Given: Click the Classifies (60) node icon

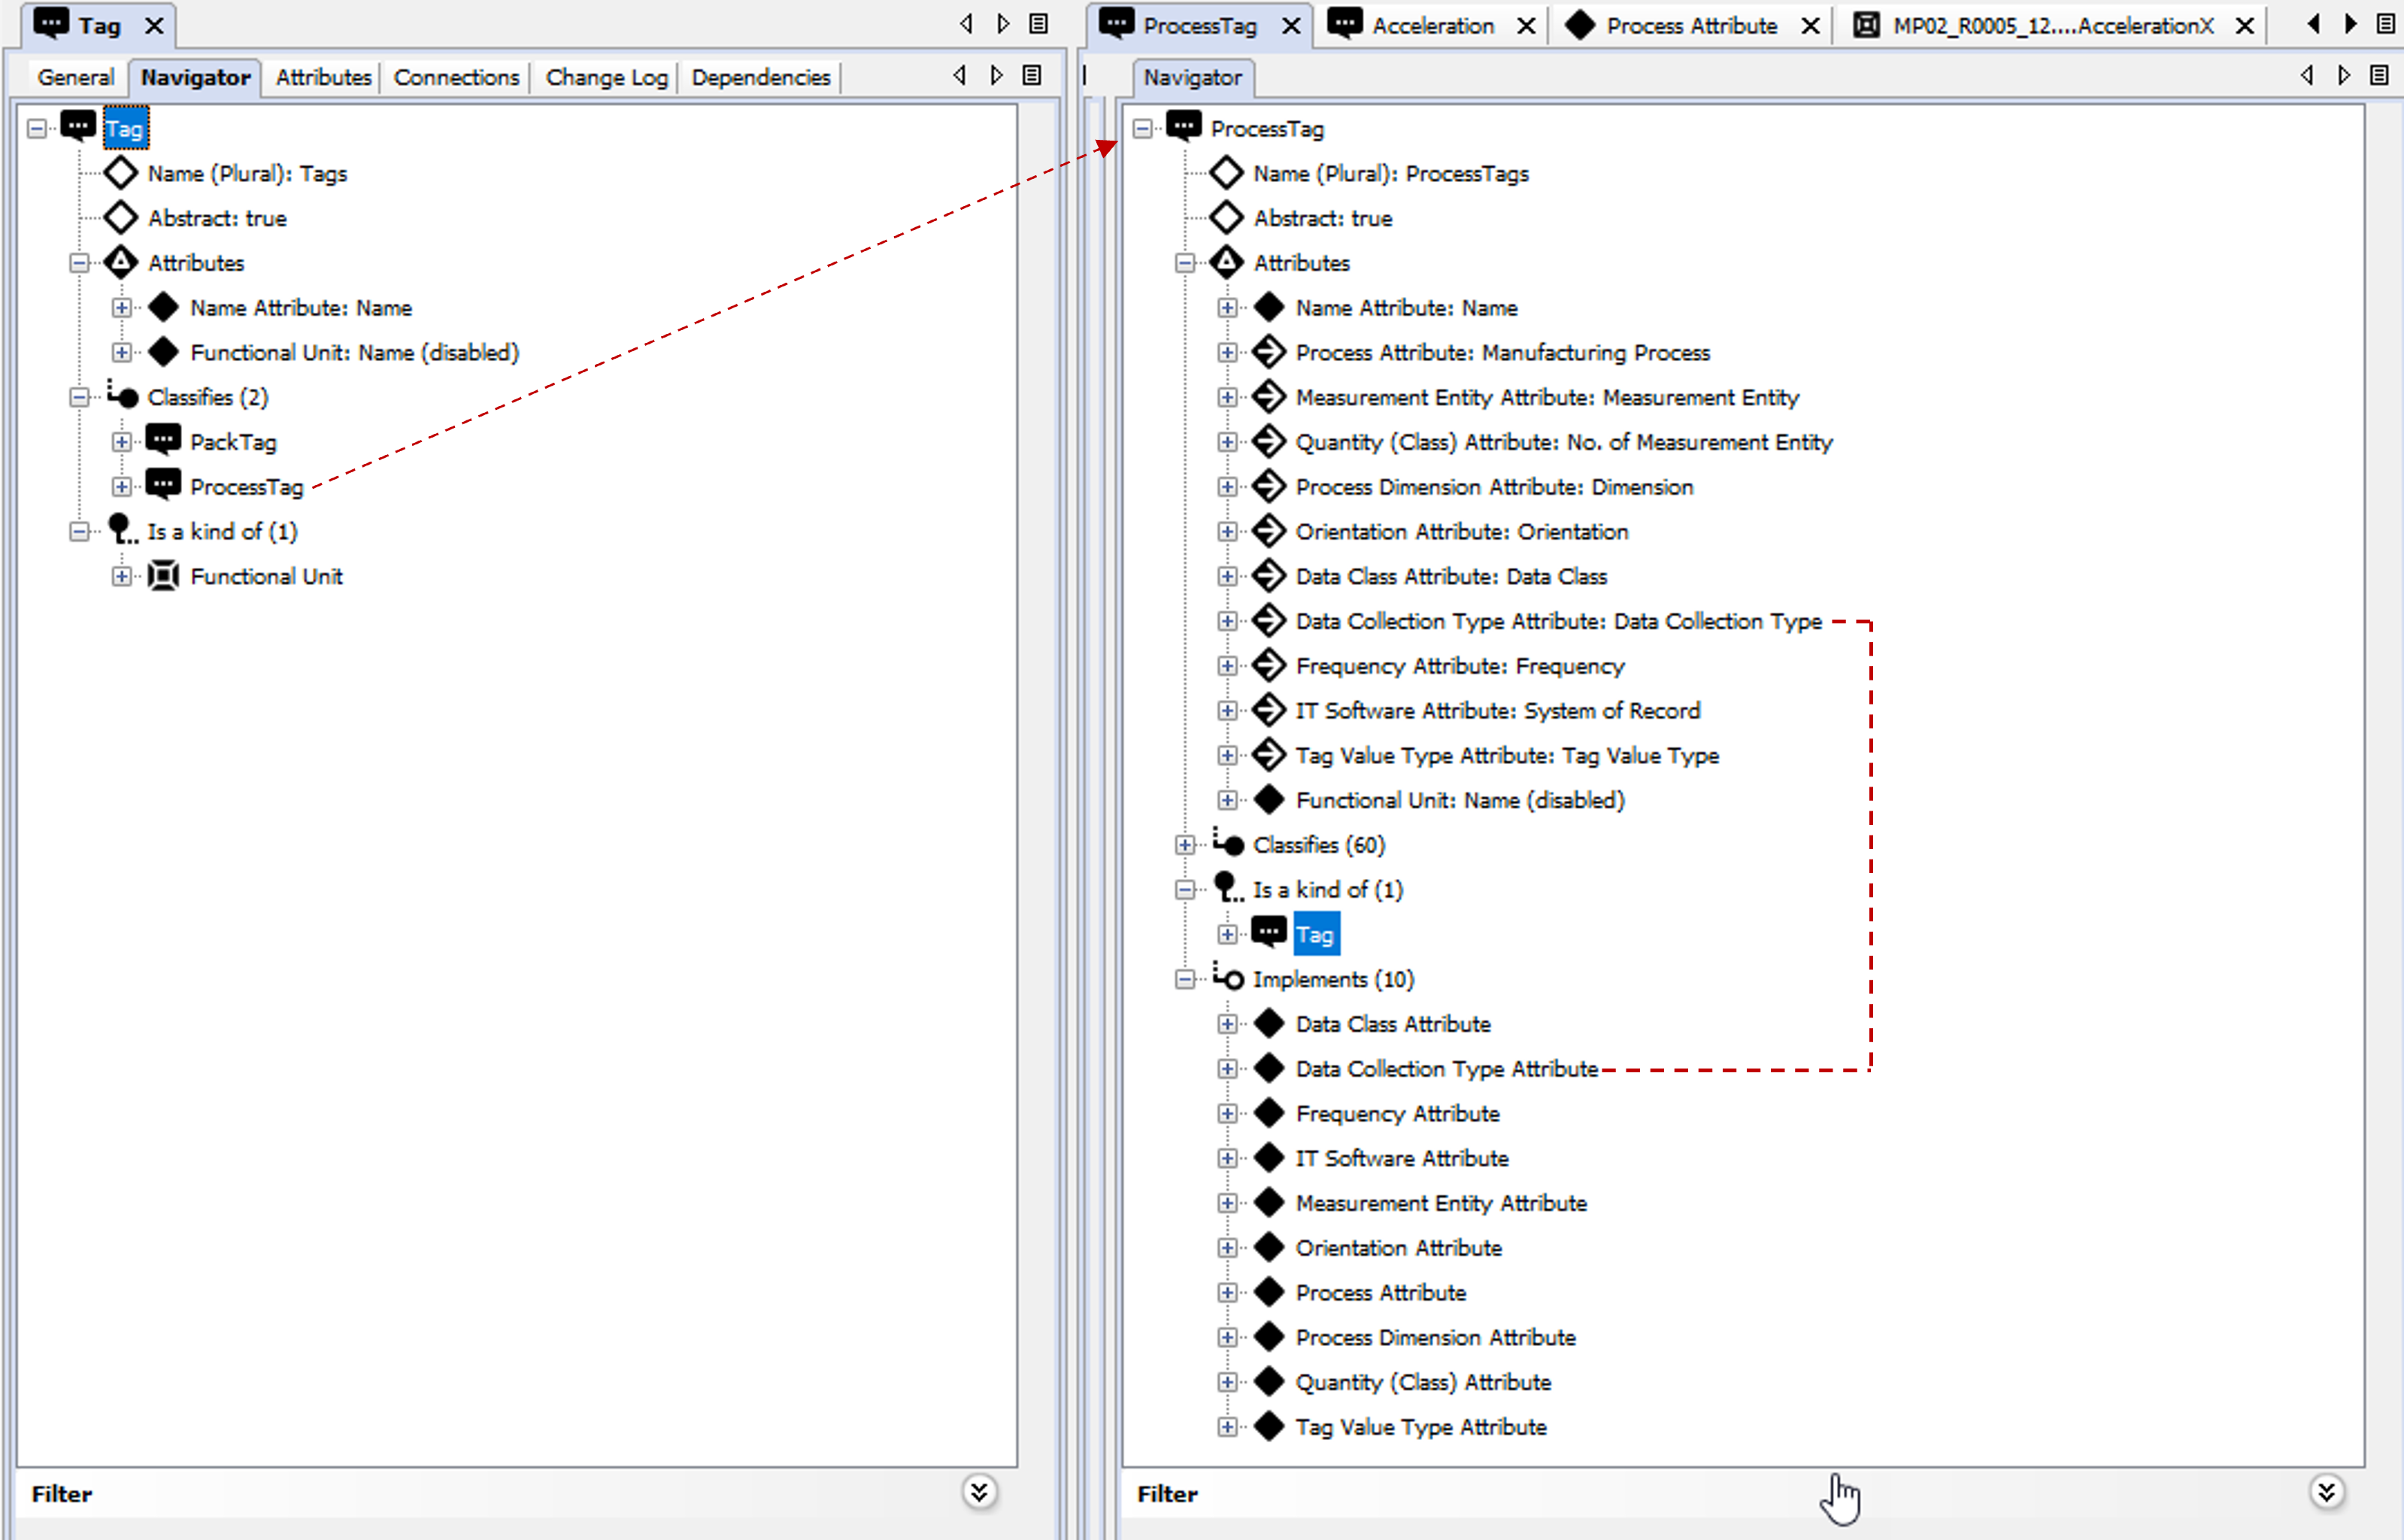Looking at the screenshot, I should 1228,844.
